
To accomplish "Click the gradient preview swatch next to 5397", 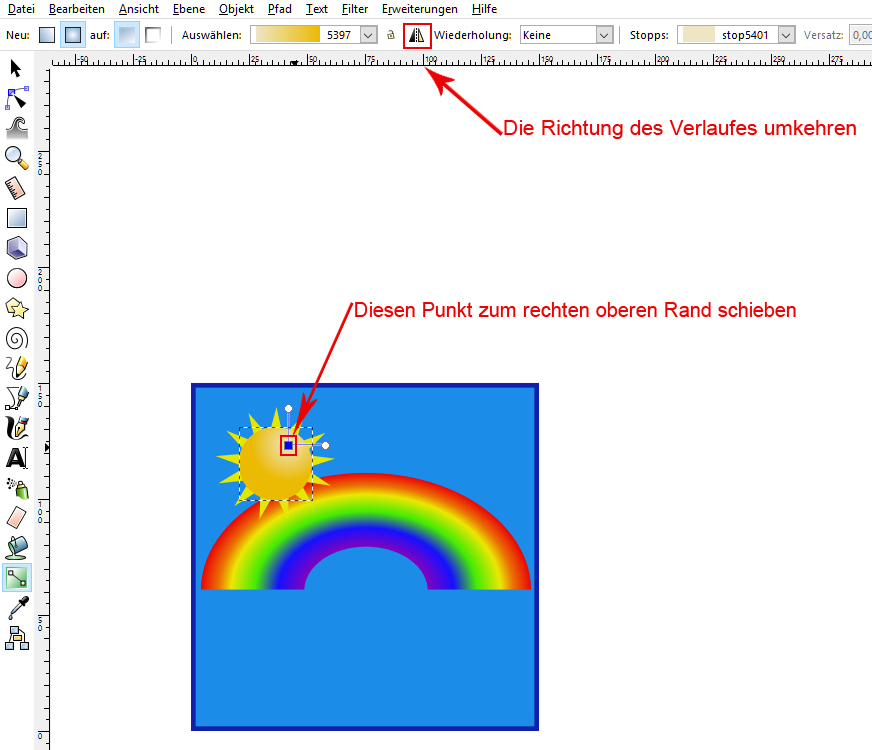I will coord(288,35).
